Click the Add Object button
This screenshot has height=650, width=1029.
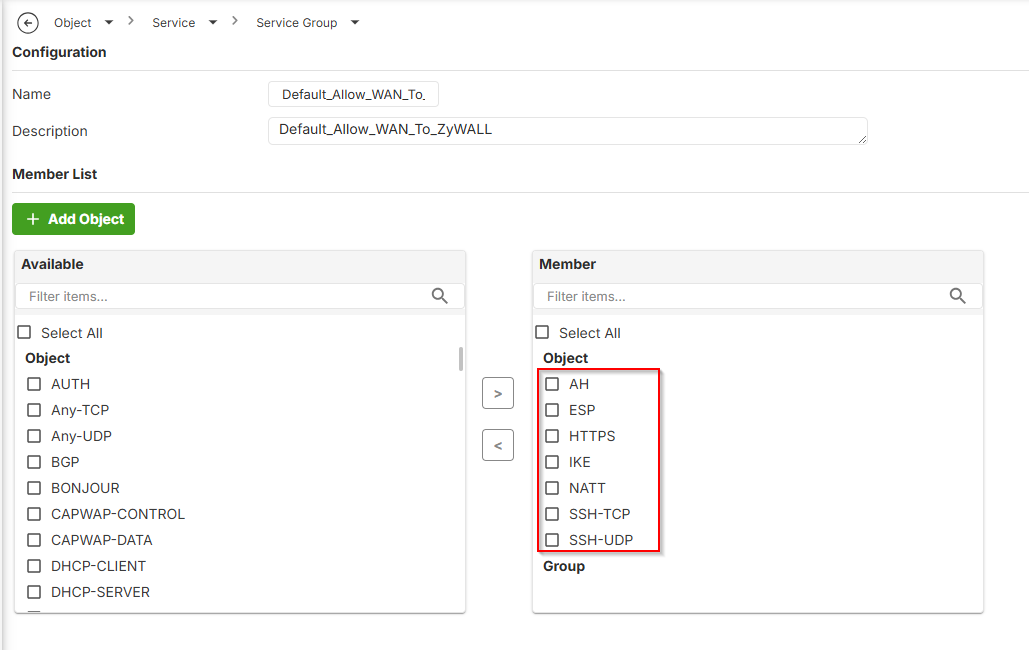point(74,219)
